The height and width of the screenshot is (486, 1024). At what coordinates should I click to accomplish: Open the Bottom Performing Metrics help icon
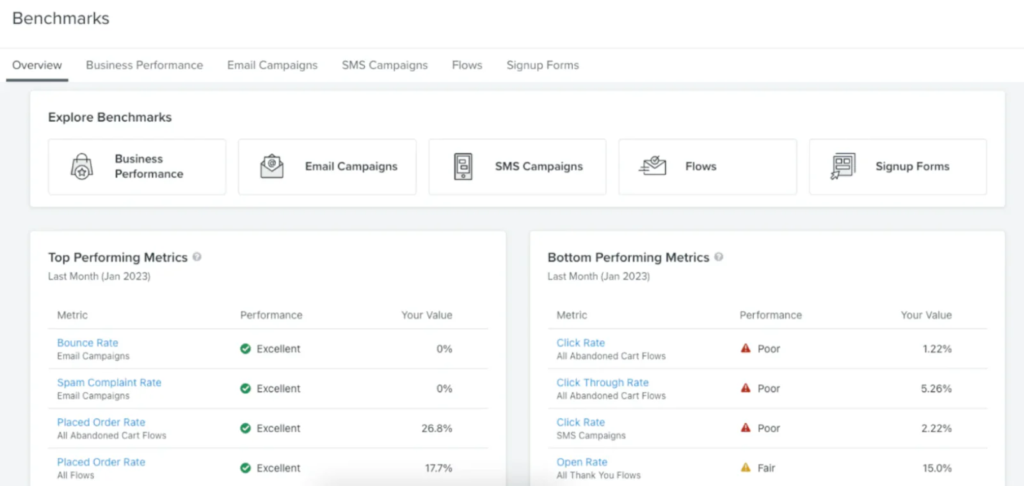(718, 257)
